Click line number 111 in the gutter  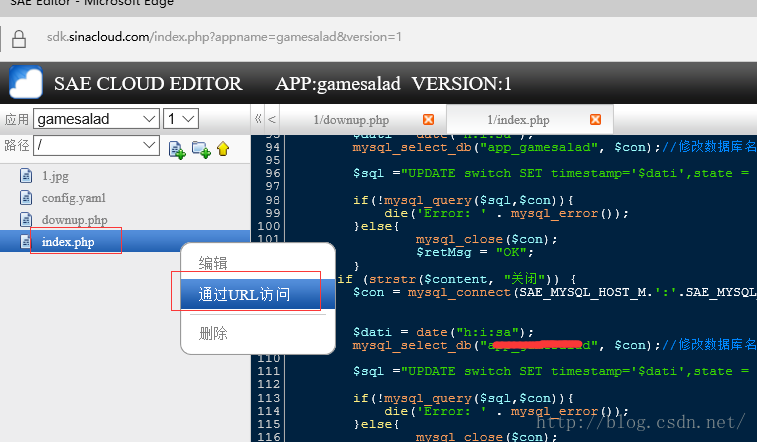pyautogui.click(x=269, y=371)
